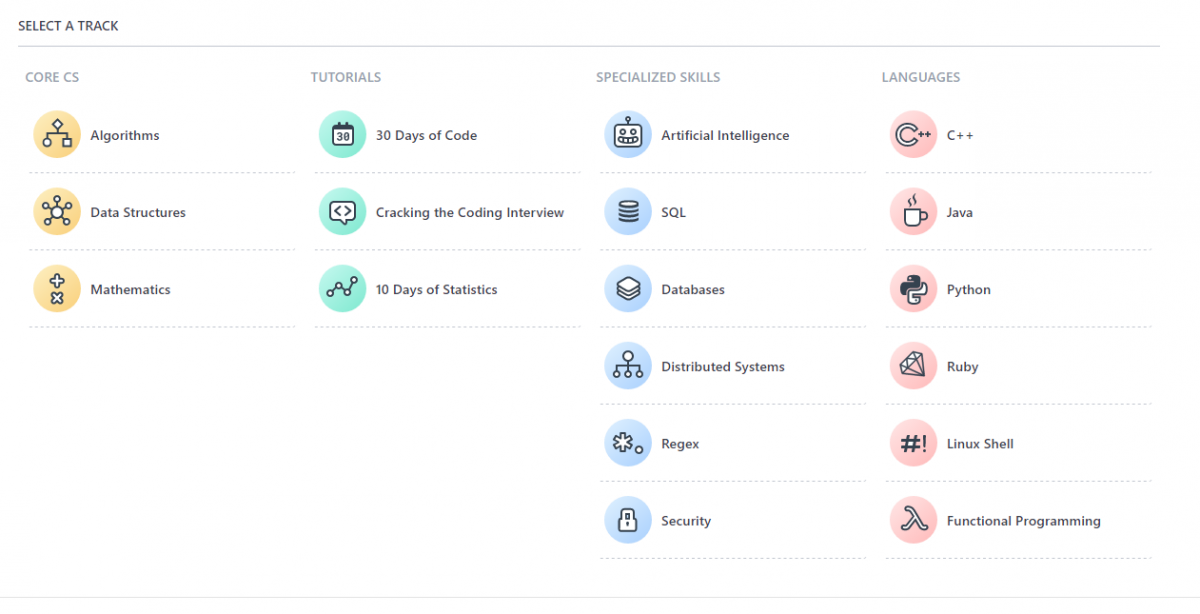Choose the Artificial Intelligence robot icon
1200x614 pixels.
coord(628,135)
